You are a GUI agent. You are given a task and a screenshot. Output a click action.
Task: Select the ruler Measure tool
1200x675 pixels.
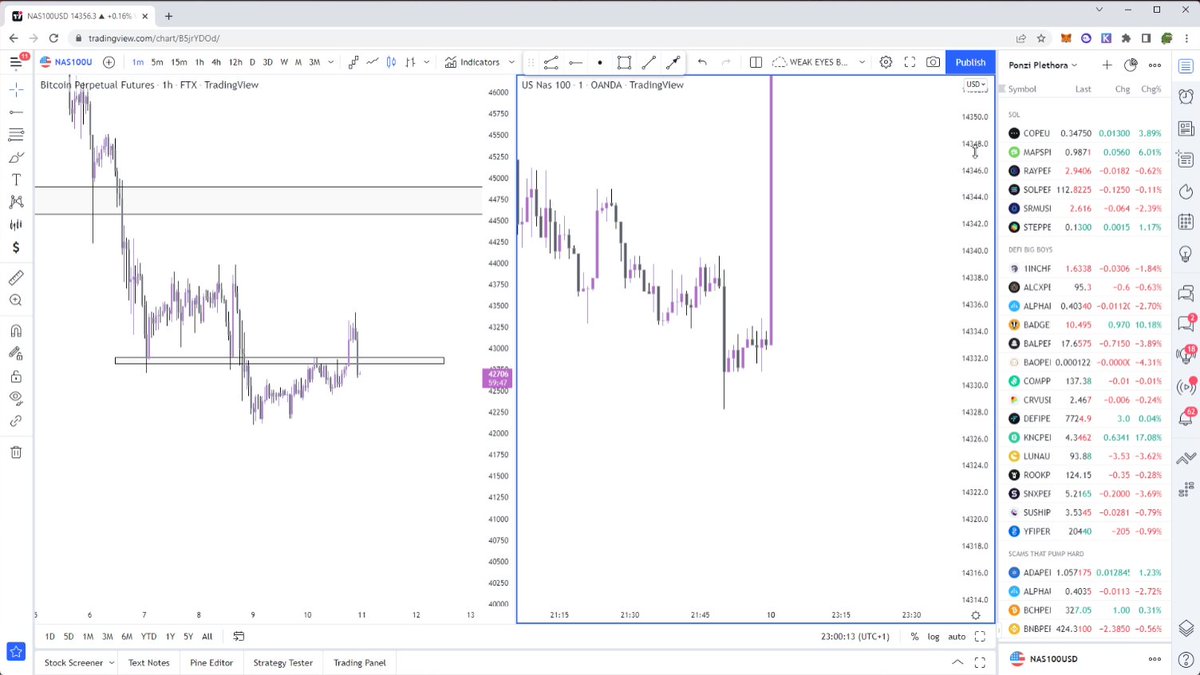pyautogui.click(x=16, y=277)
